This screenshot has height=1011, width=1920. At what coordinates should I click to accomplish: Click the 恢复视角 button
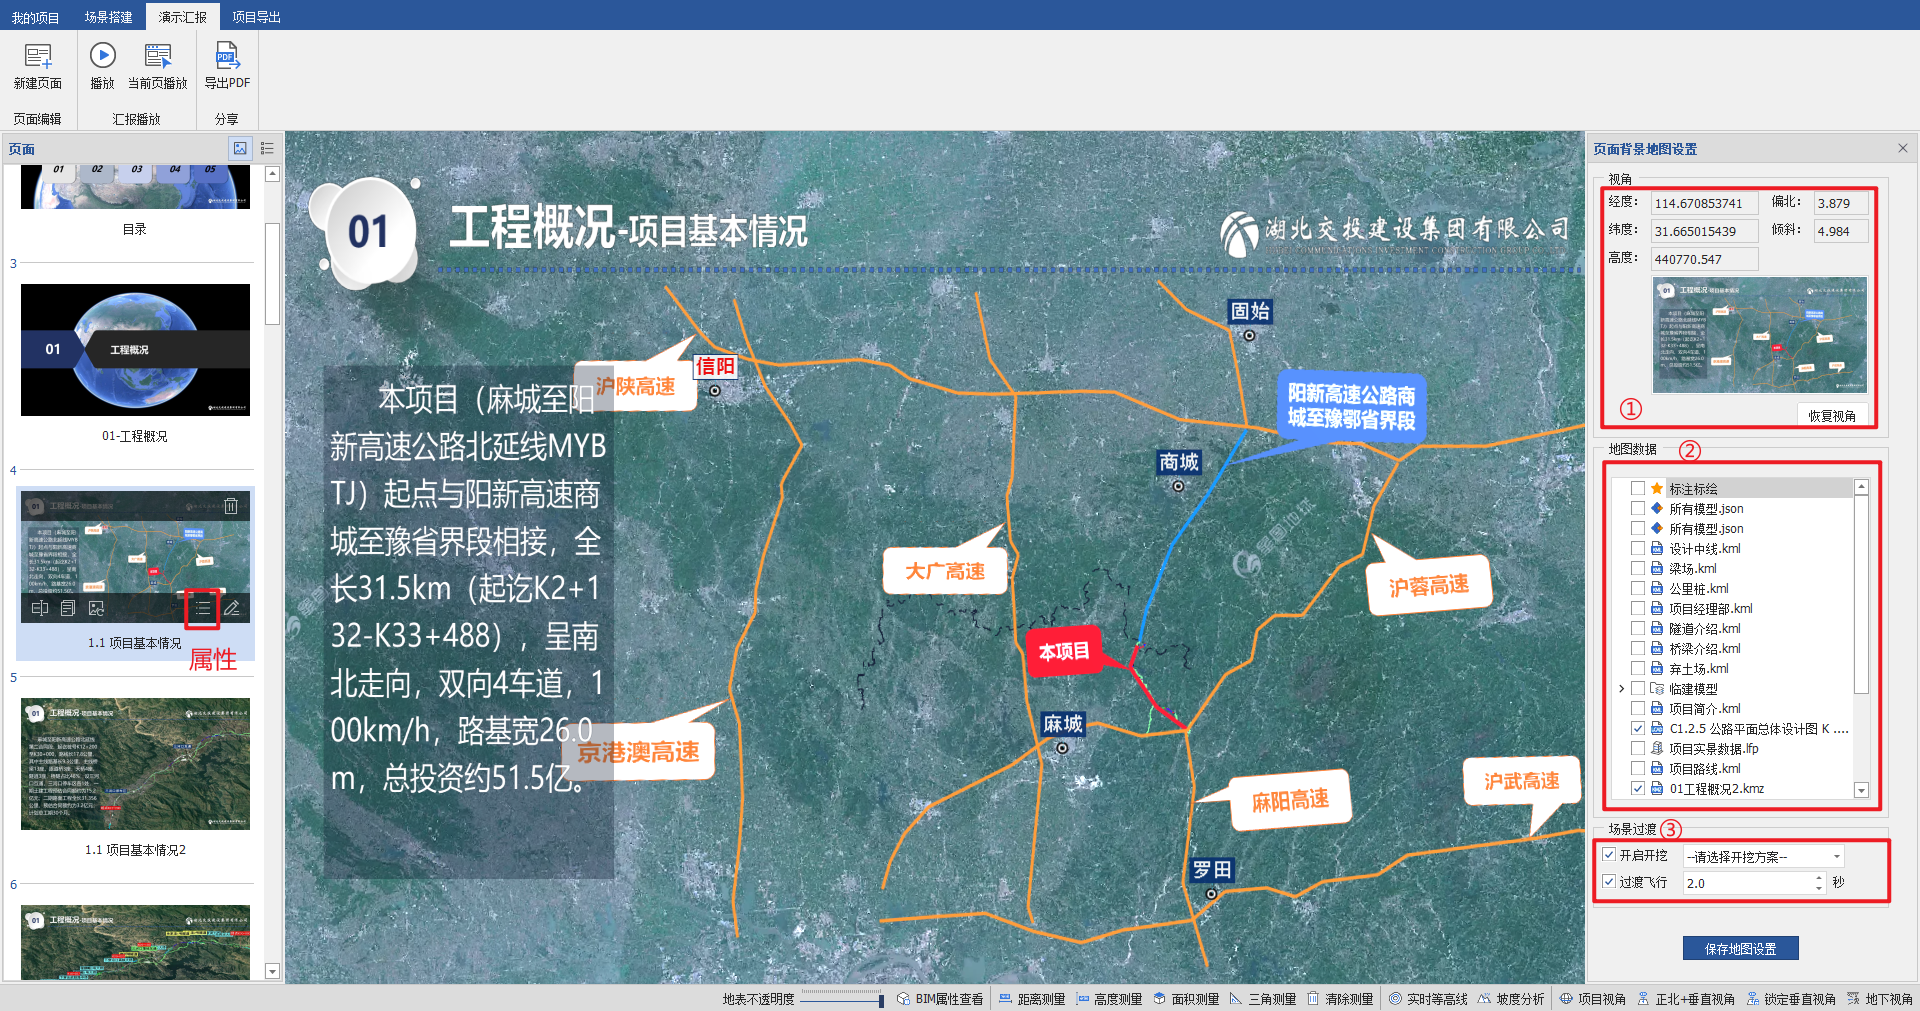(1831, 416)
